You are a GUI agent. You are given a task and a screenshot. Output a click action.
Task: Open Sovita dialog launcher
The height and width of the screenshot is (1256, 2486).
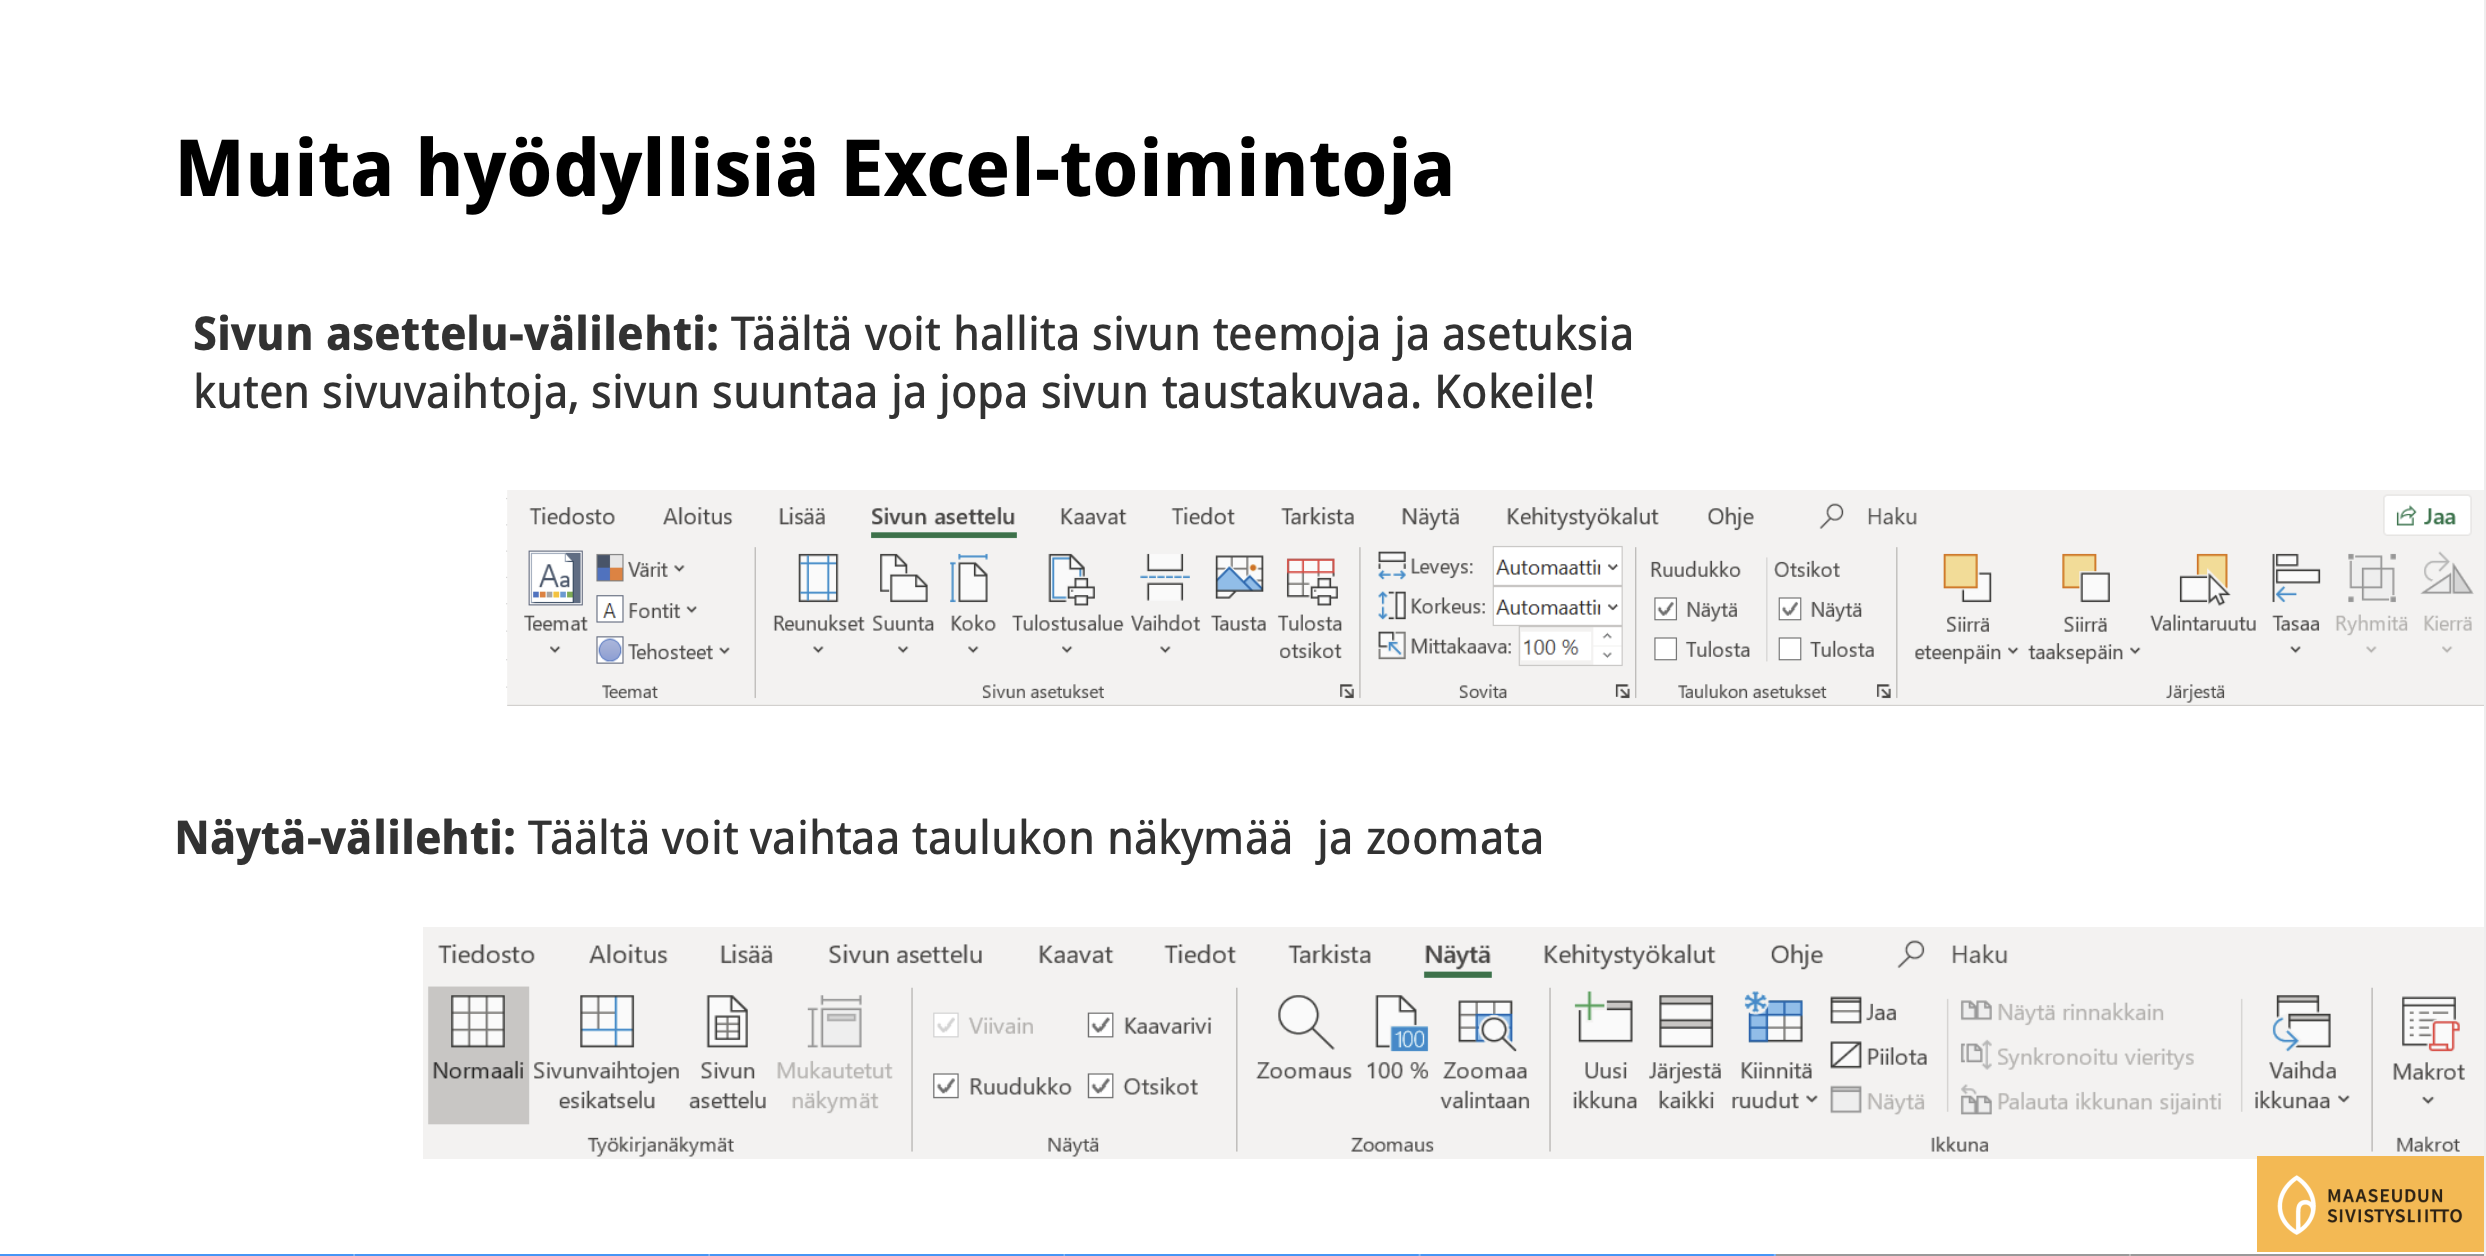click(1622, 691)
